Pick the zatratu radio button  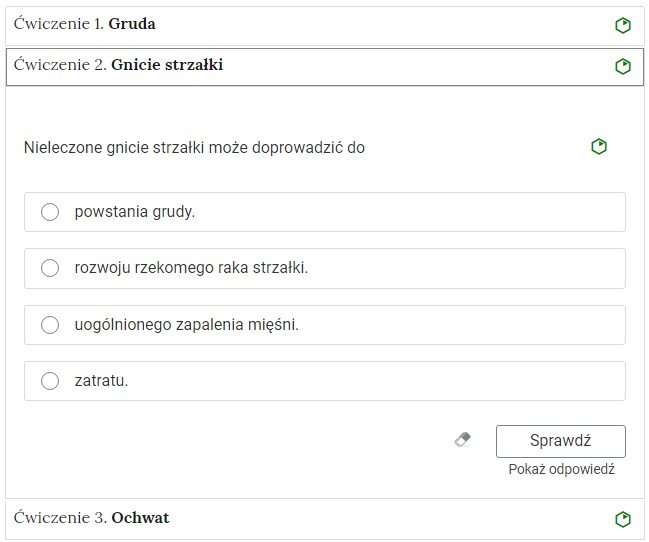point(50,381)
